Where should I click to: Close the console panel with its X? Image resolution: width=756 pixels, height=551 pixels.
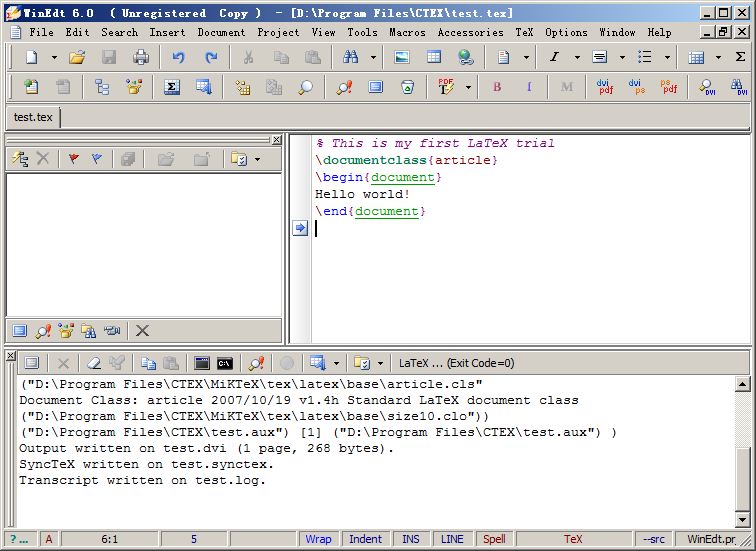coord(11,356)
